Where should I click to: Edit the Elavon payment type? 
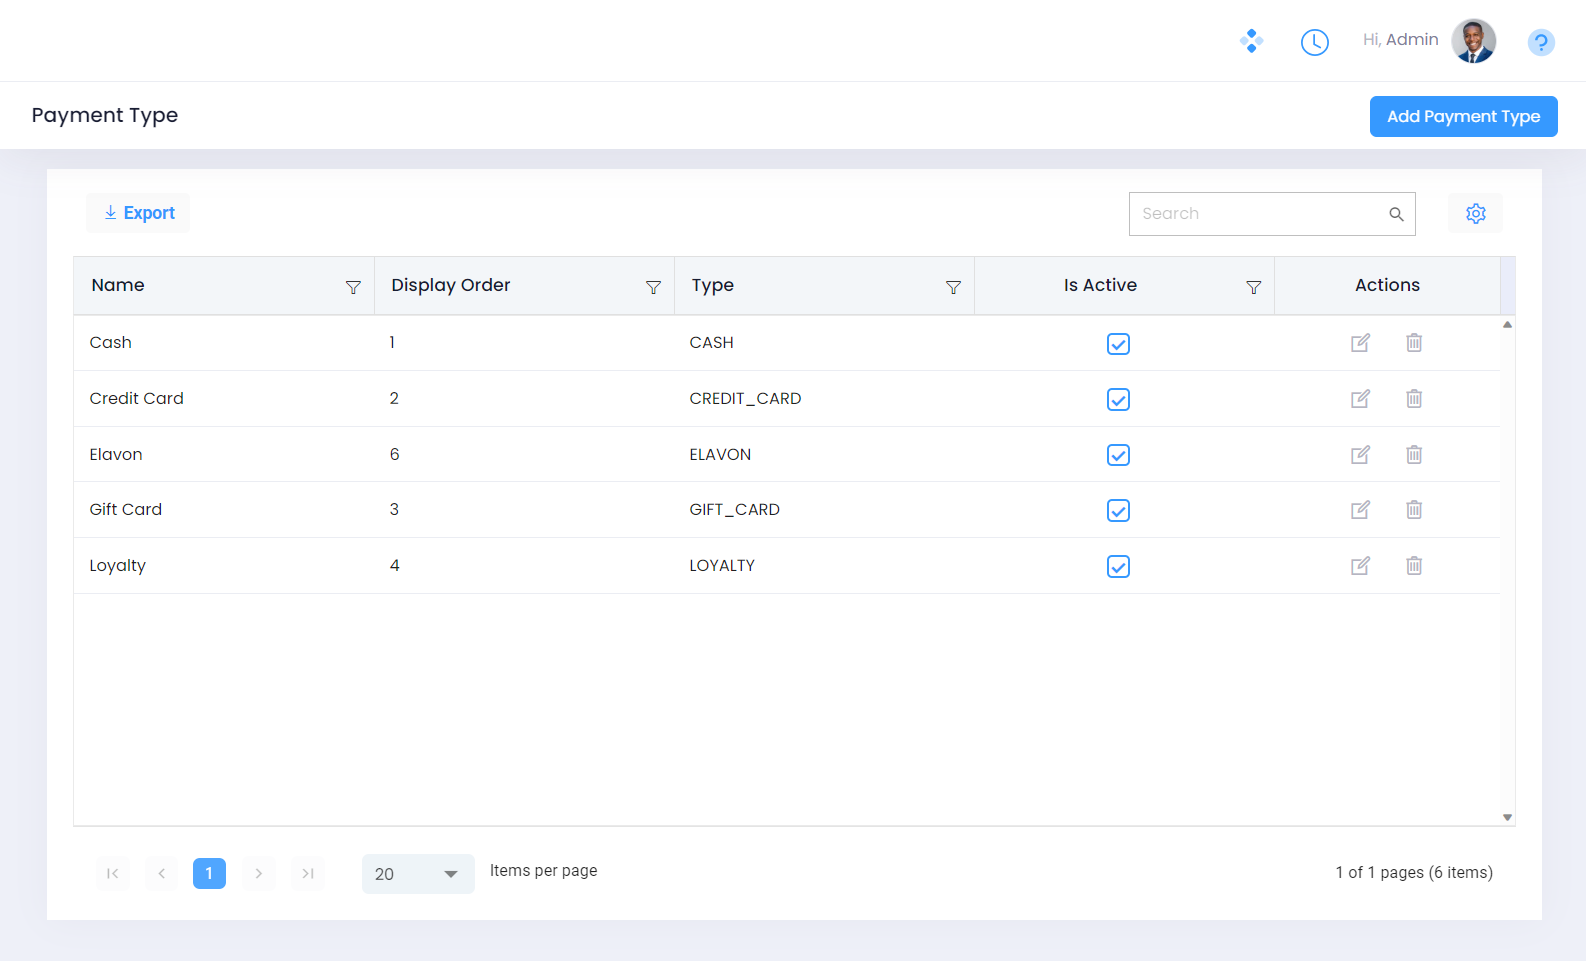[x=1360, y=455]
